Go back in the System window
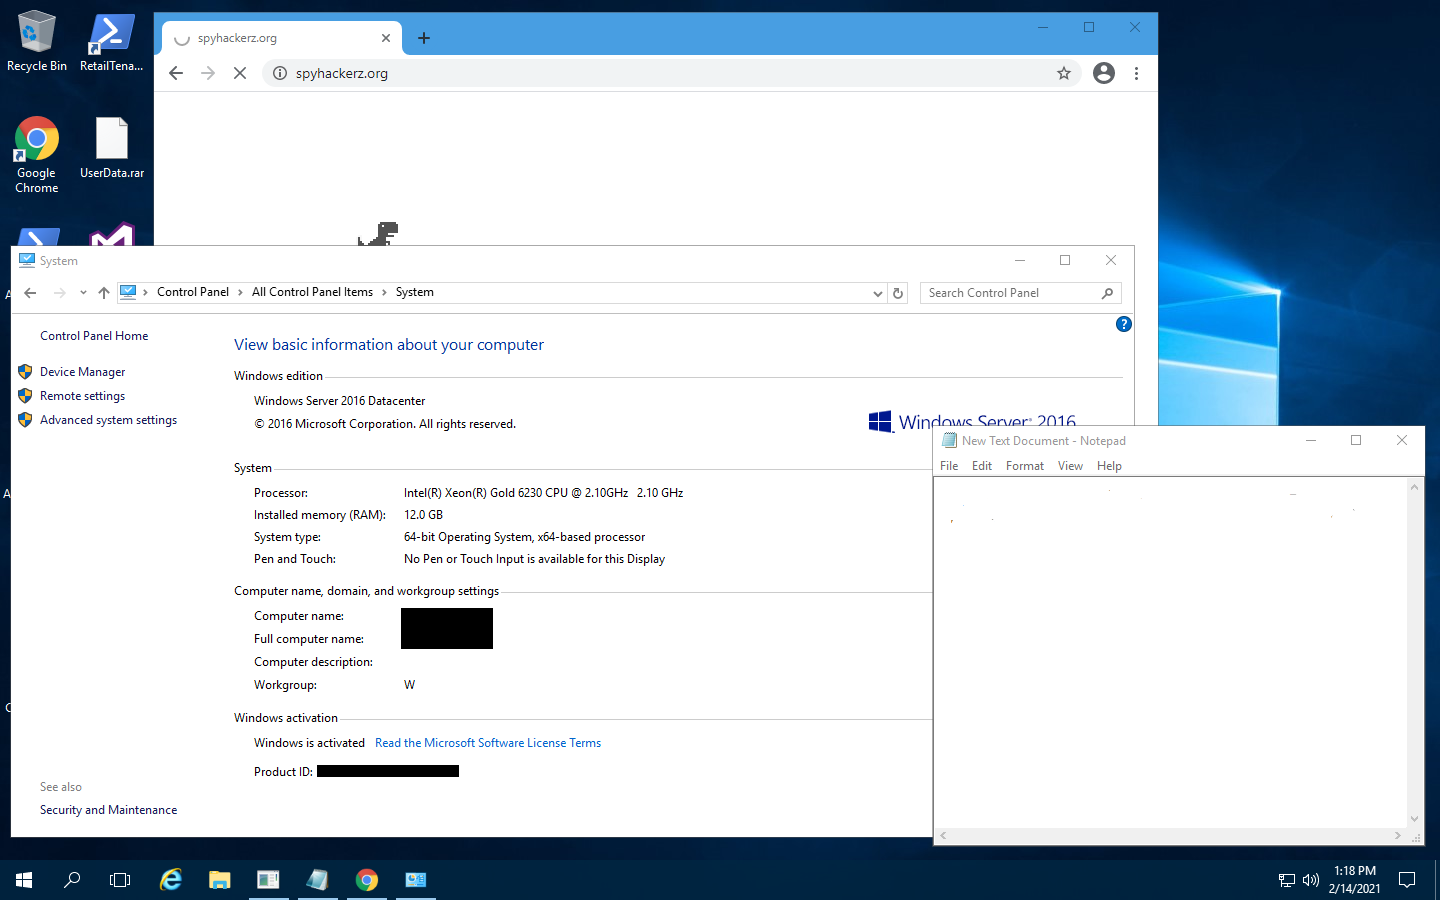This screenshot has height=900, width=1440. pyautogui.click(x=30, y=293)
